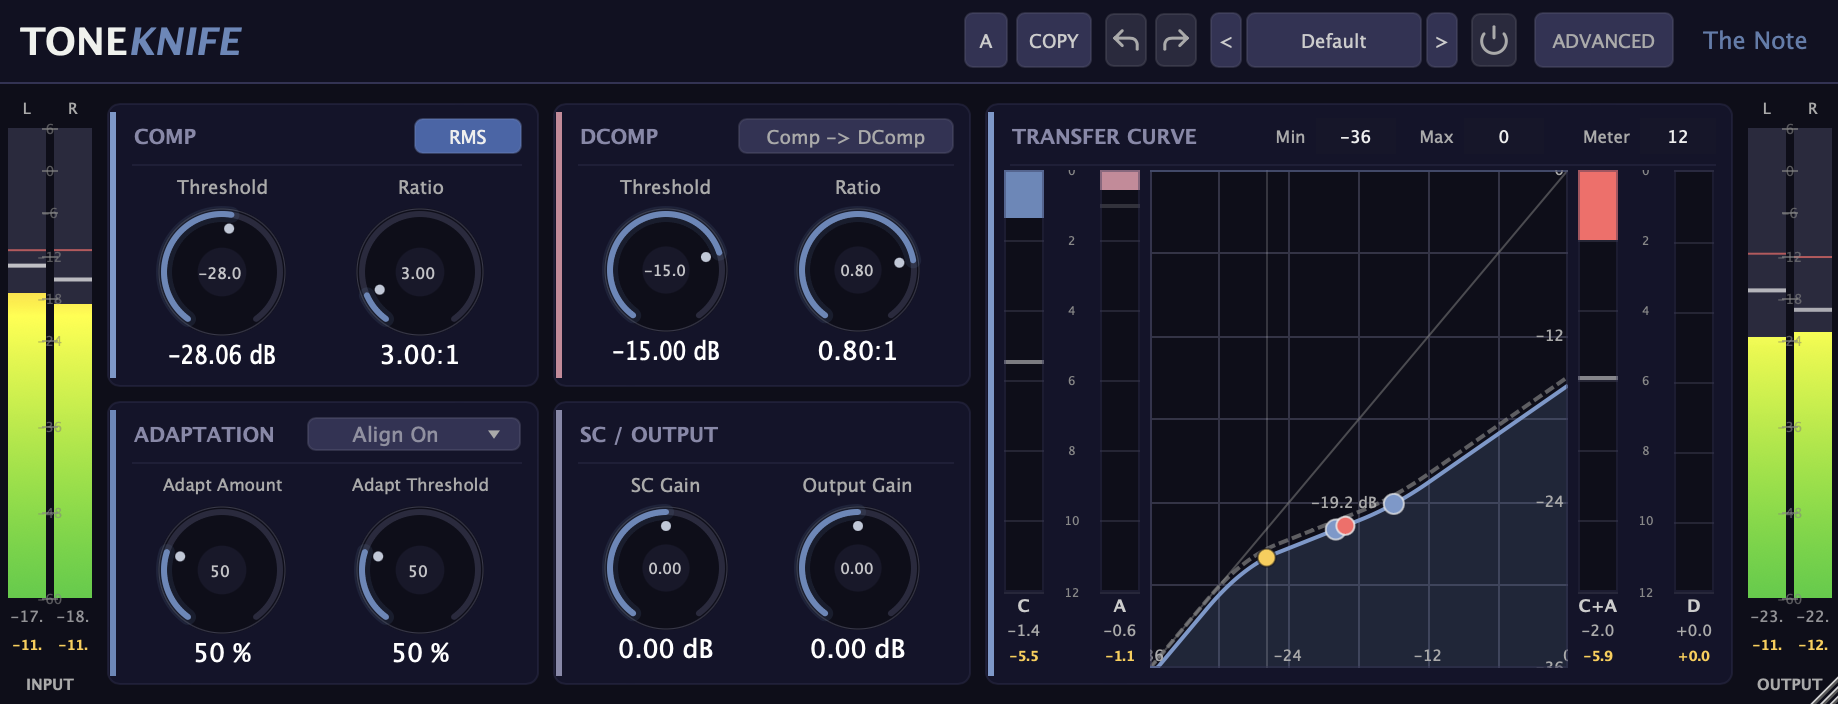
Task: Edit the Adapt Amount 50 % value
Action: 222,653
